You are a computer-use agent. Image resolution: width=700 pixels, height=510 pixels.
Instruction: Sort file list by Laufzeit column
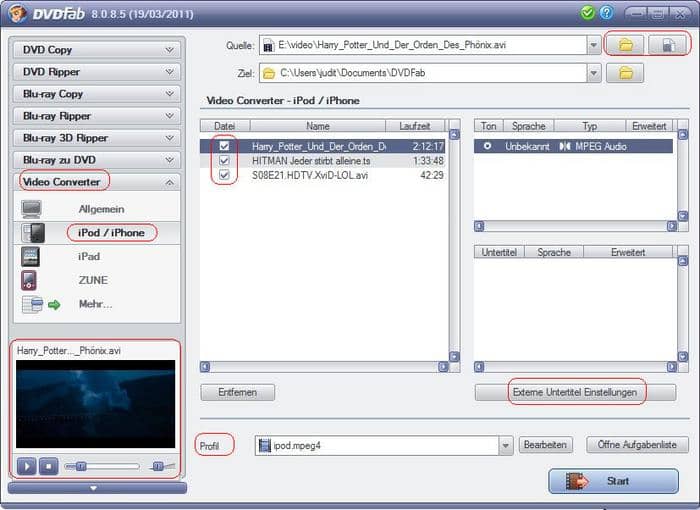(x=415, y=126)
